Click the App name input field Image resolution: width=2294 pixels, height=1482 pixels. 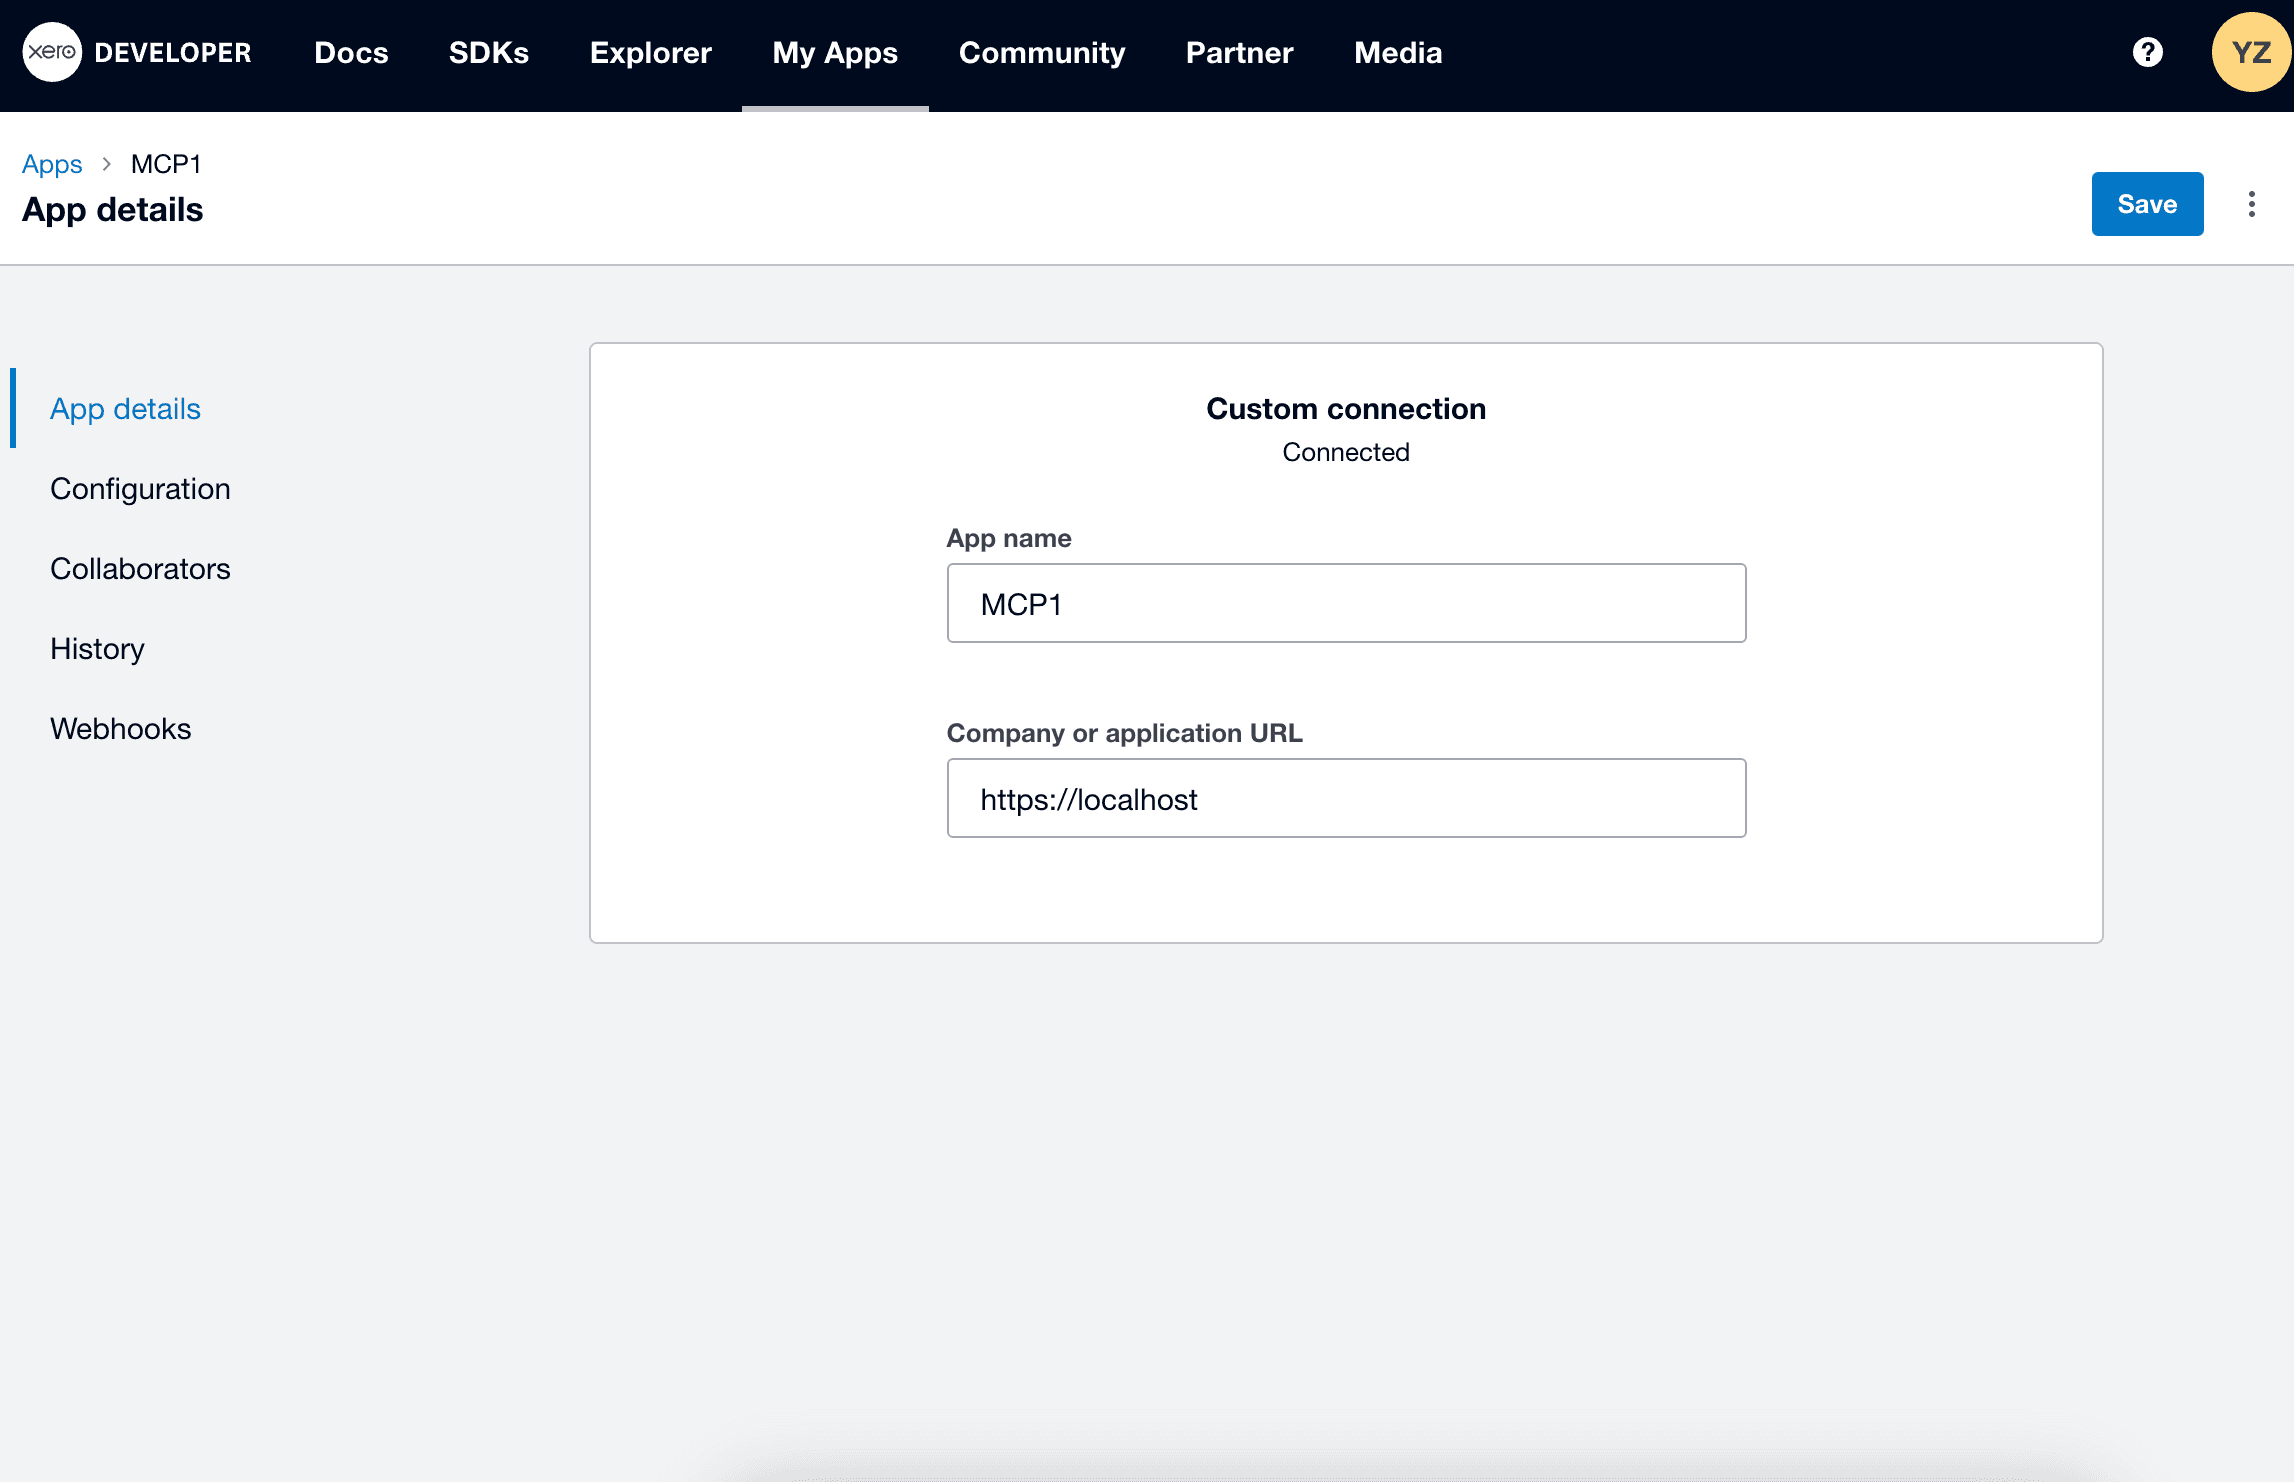(x=1345, y=603)
